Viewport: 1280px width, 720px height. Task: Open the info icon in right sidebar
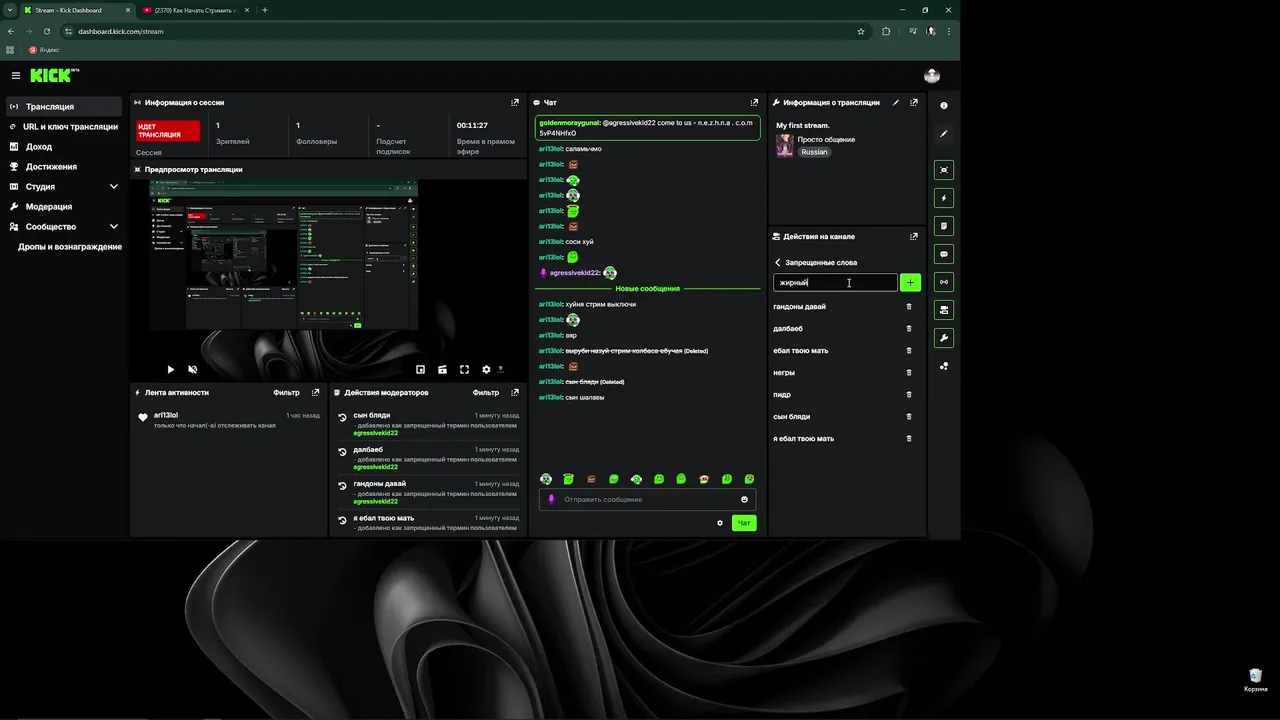point(944,105)
